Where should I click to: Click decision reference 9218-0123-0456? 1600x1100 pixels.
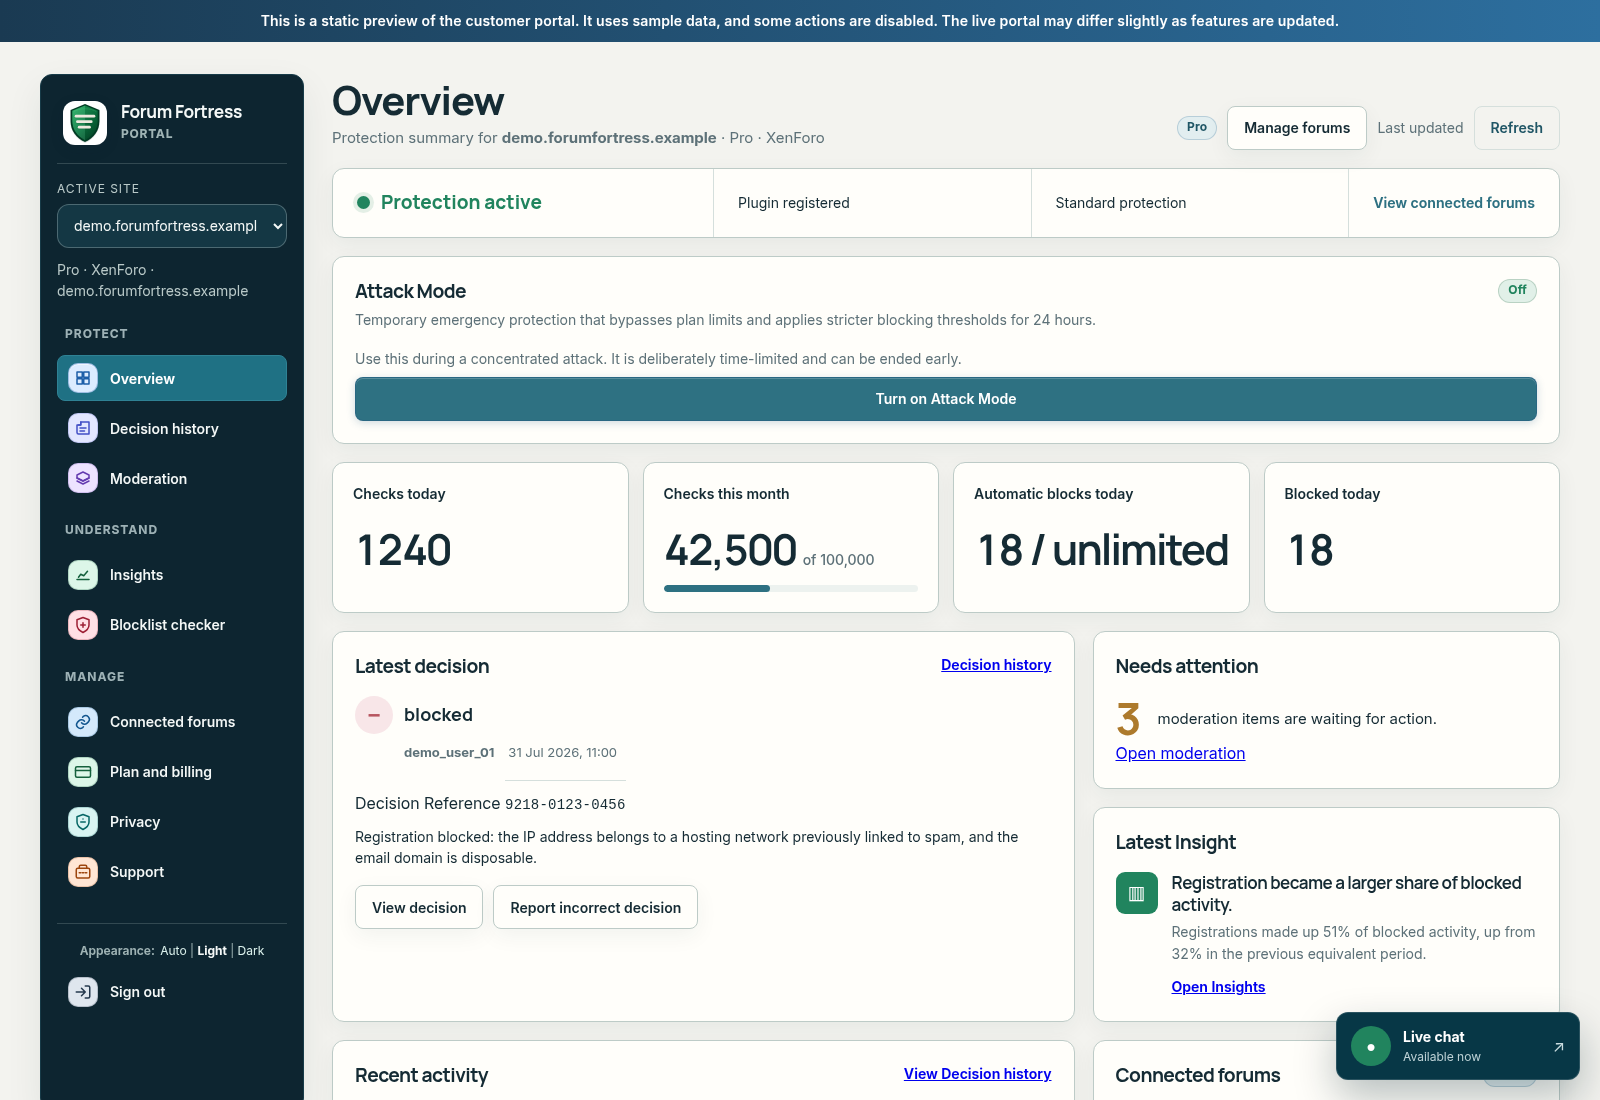point(565,804)
